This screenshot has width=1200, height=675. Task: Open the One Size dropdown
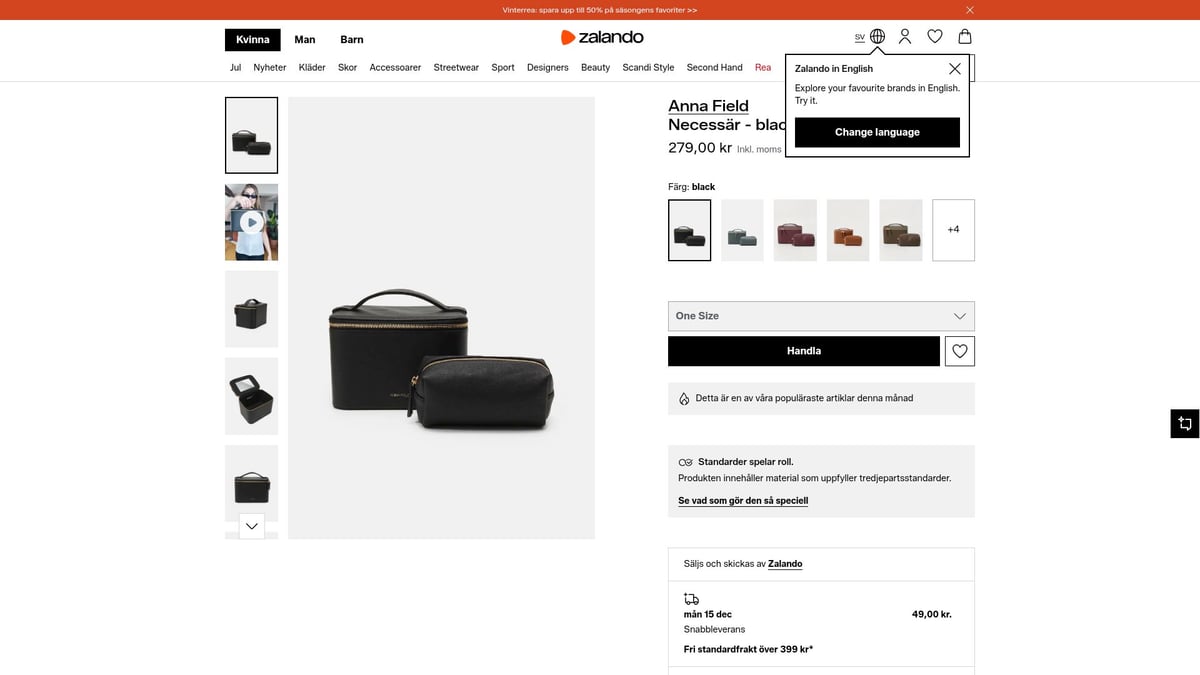click(x=821, y=316)
